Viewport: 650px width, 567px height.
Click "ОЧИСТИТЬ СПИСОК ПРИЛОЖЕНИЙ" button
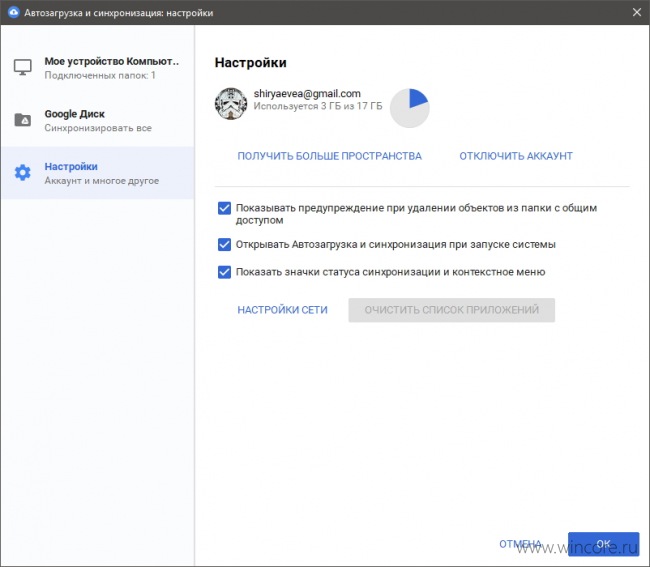(x=451, y=310)
